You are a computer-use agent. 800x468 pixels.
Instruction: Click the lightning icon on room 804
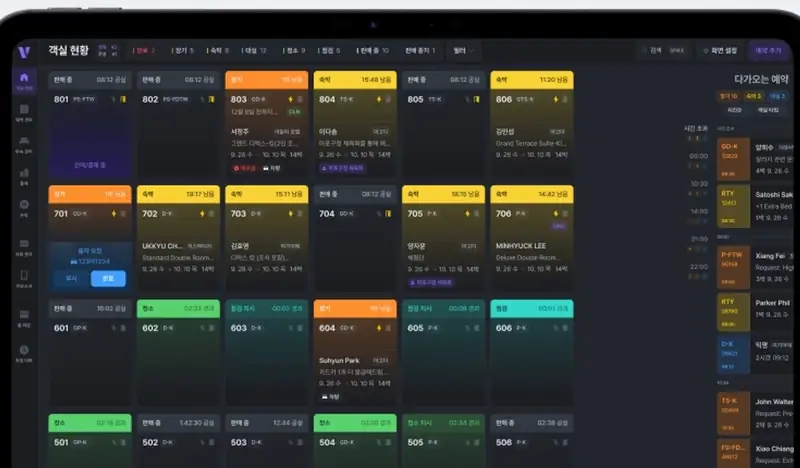tap(379, 99)
